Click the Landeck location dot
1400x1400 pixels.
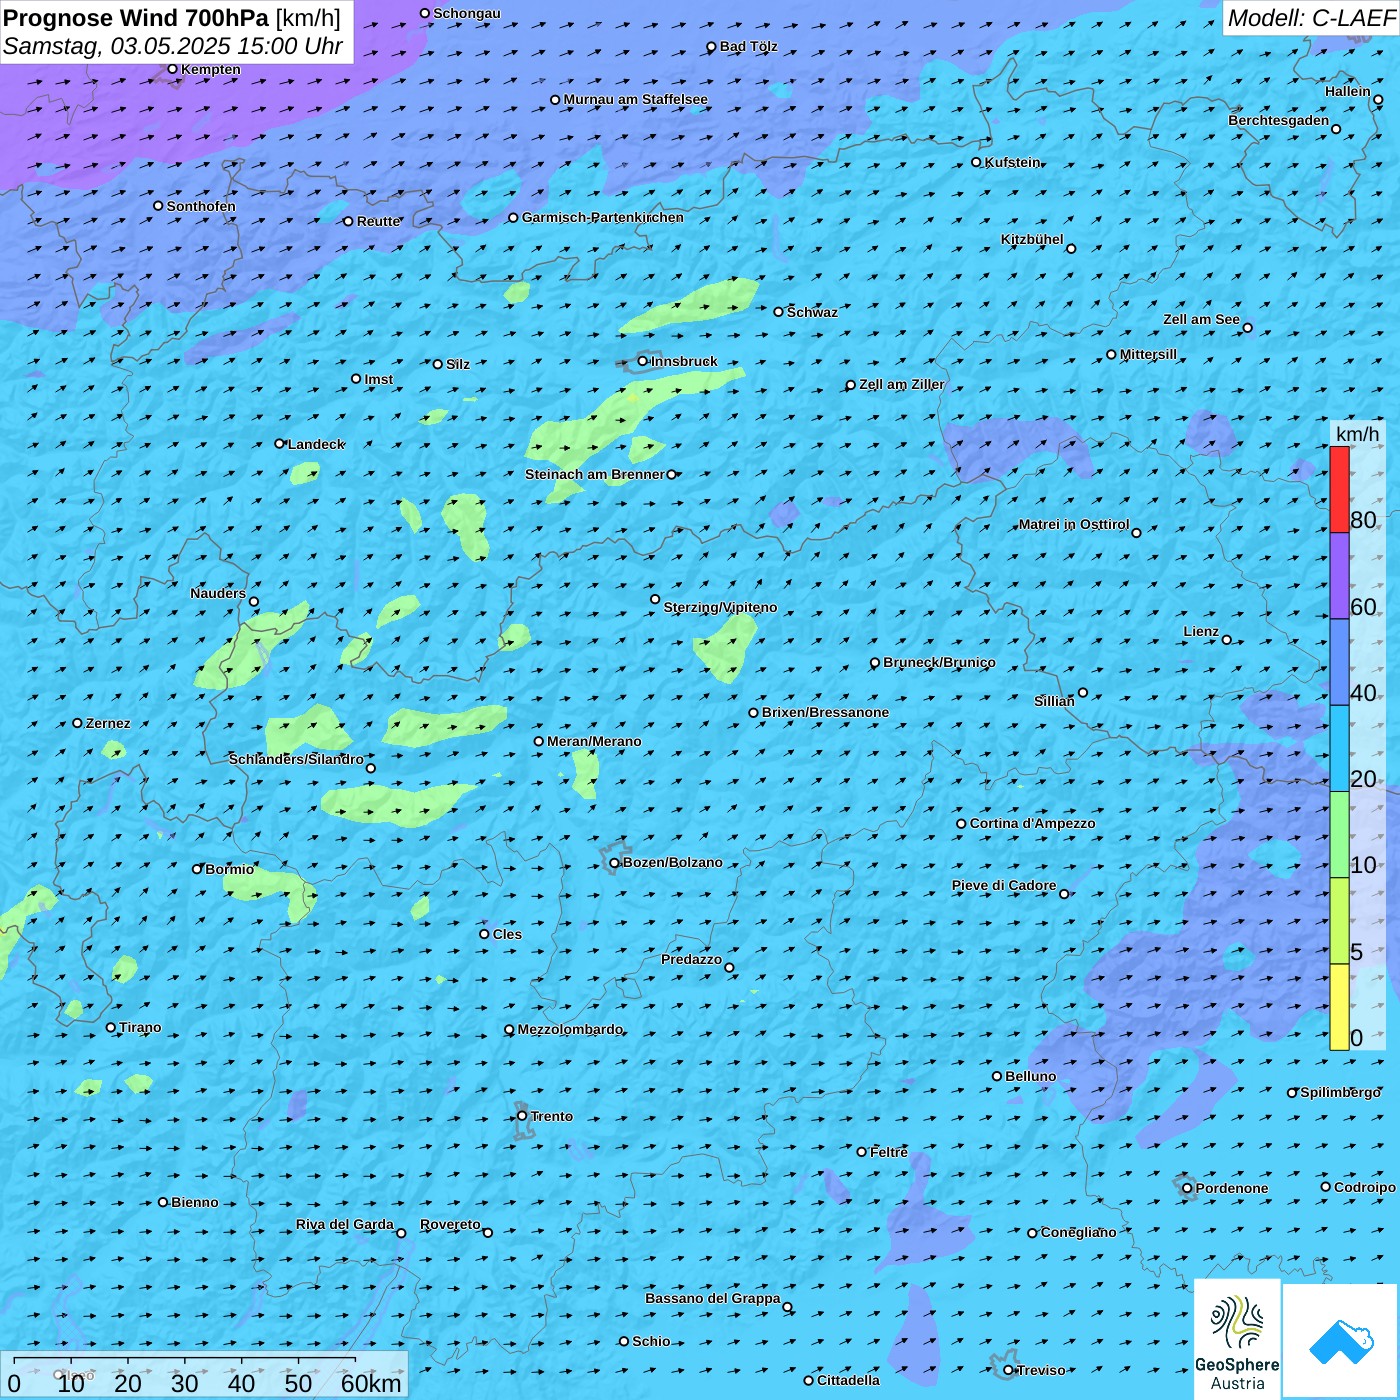coord(280,444)
